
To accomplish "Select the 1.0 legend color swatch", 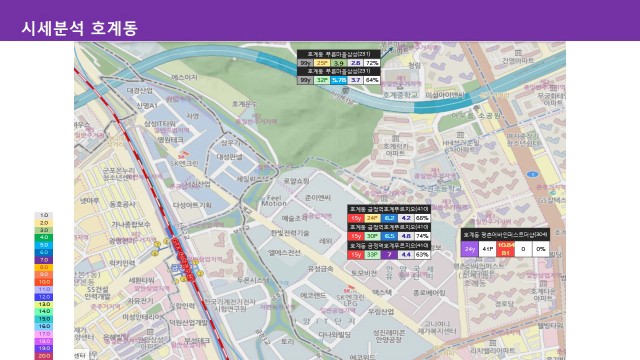I will click(43, 215).
